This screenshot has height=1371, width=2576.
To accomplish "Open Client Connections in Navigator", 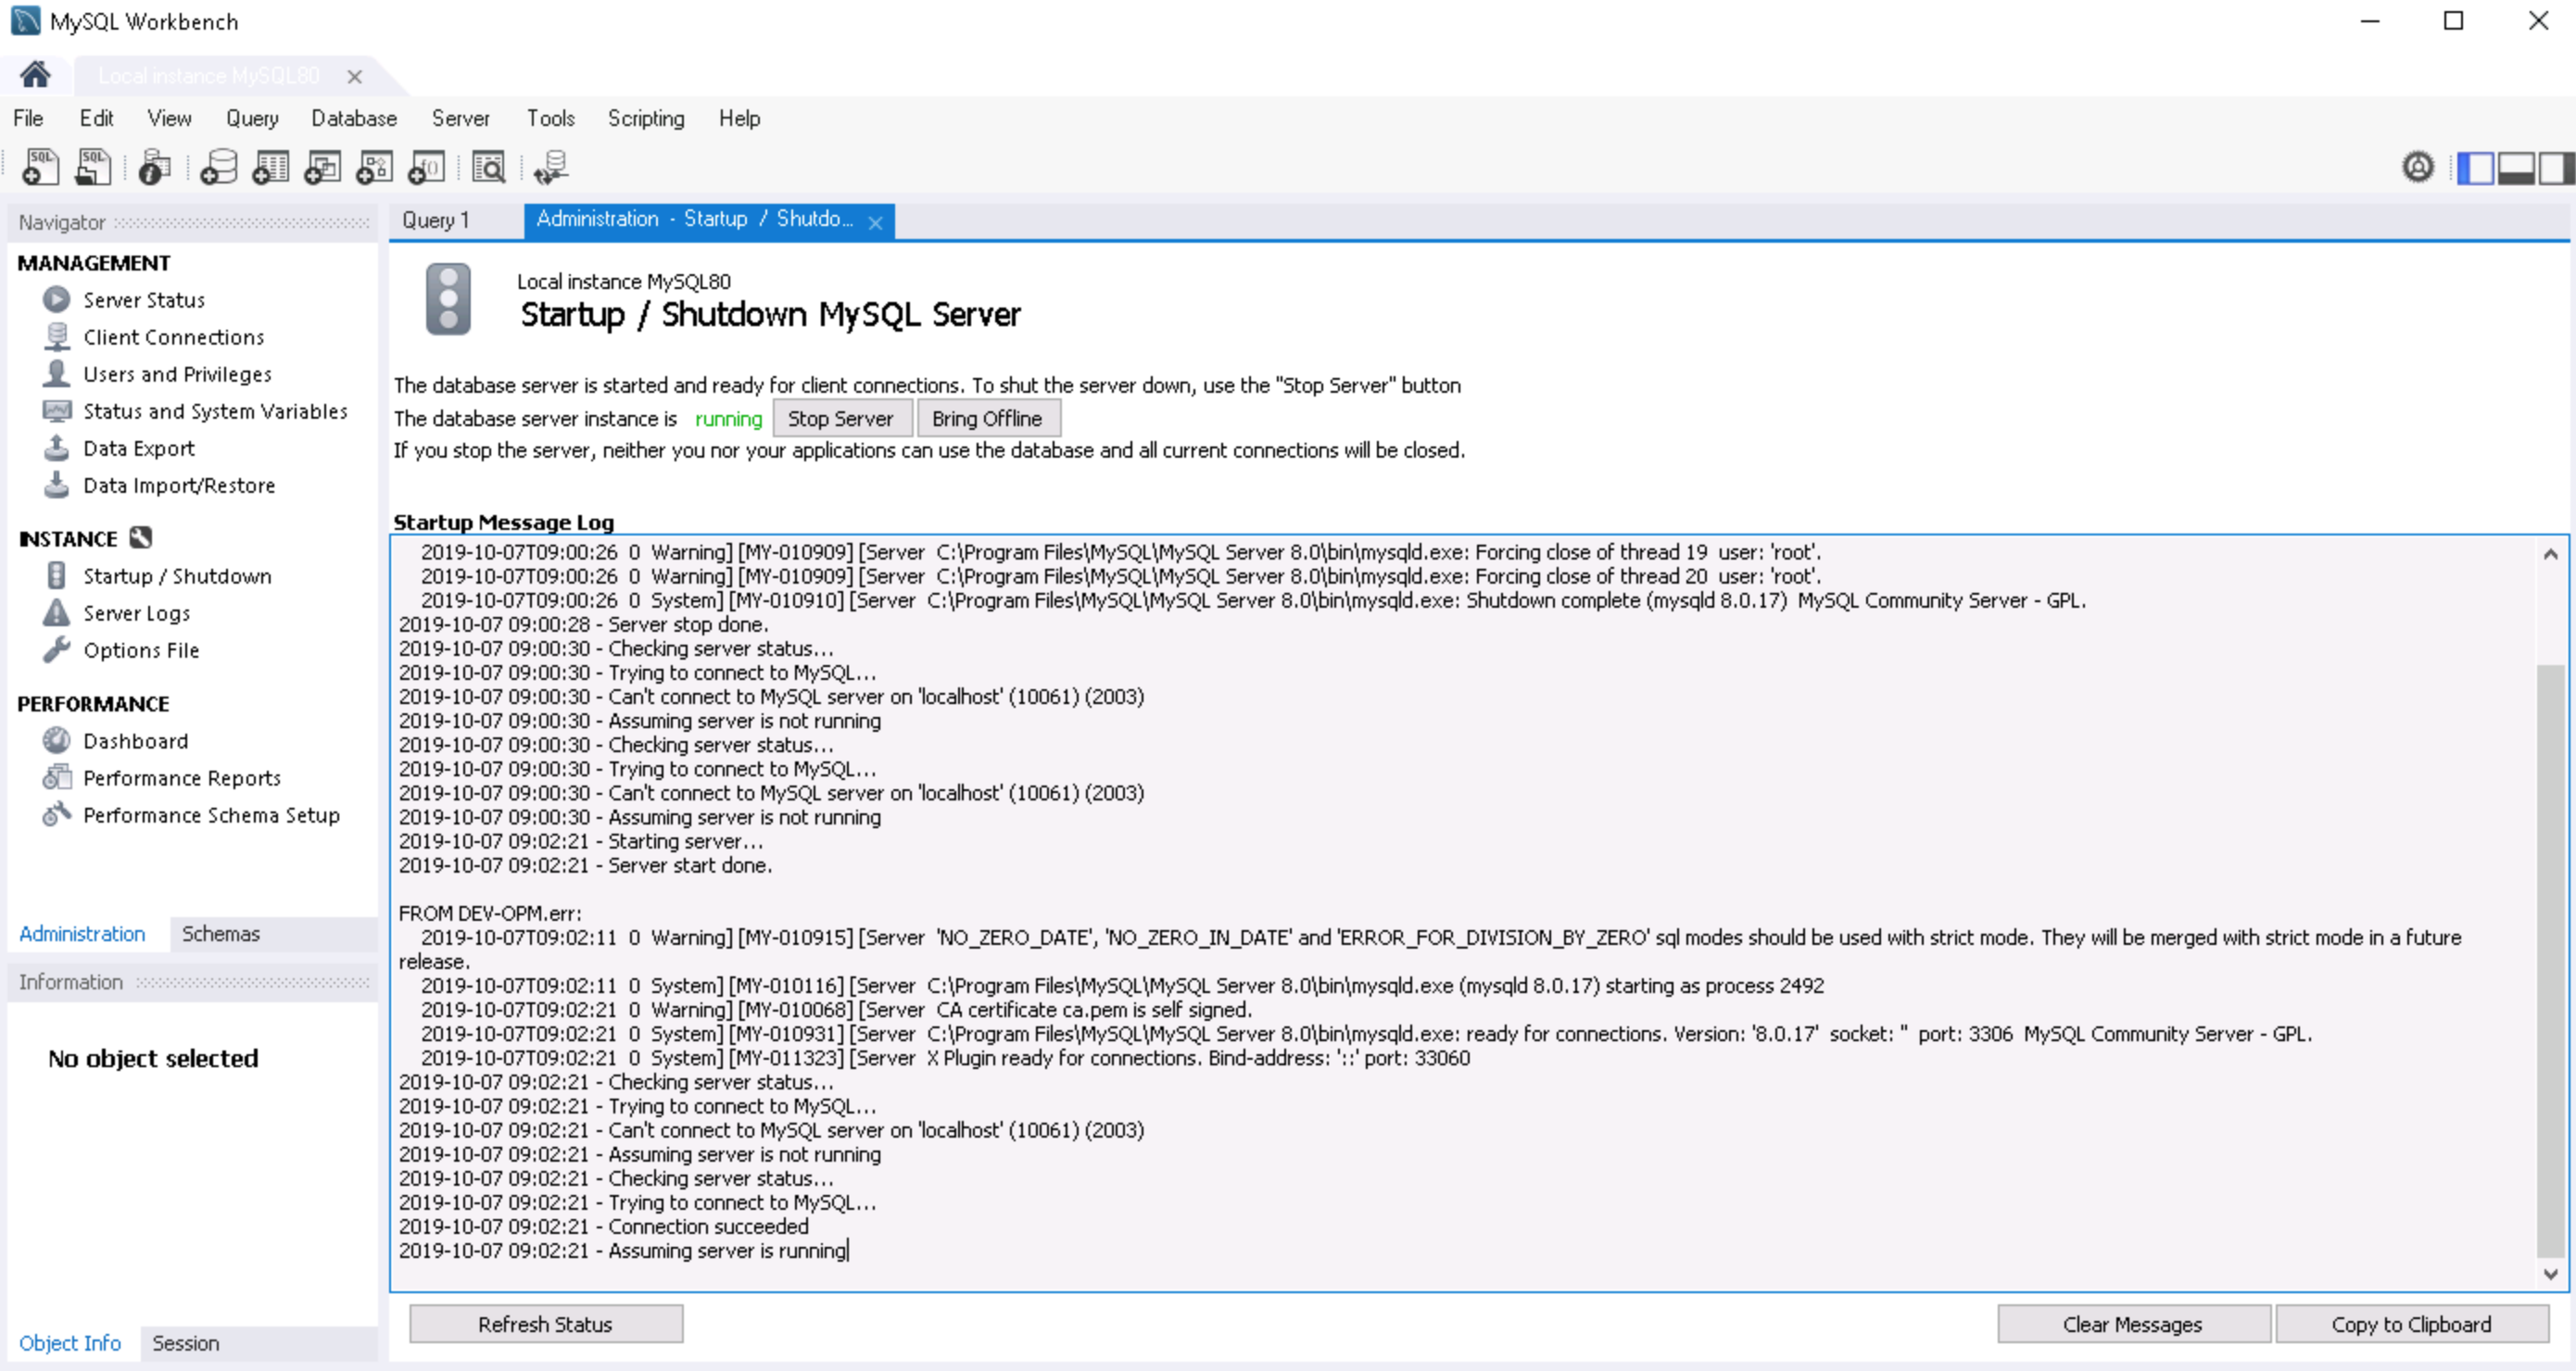I will pyautogui.click(x=174, y=337).
